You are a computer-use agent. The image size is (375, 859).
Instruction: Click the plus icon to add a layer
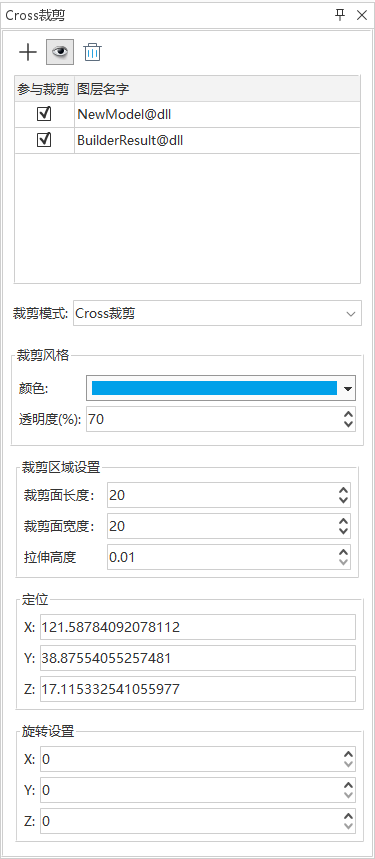(27, 53)
